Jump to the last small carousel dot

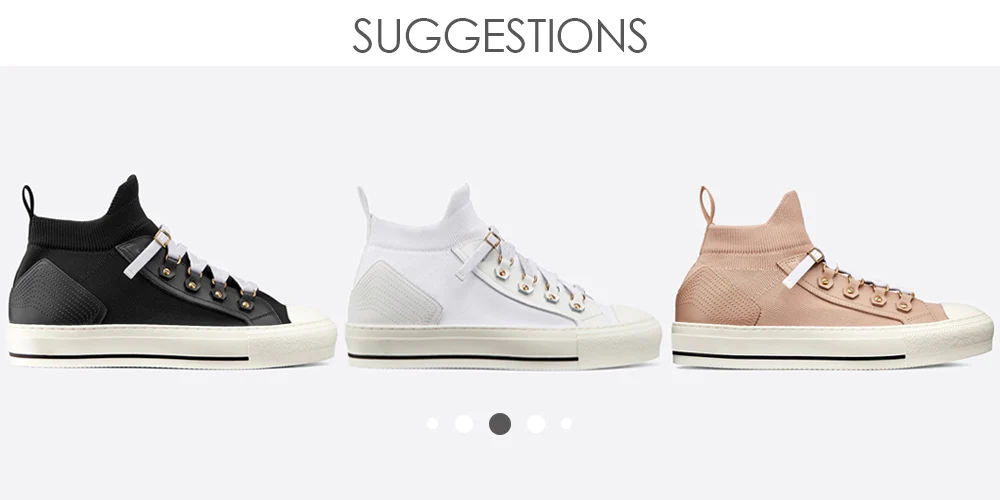[x=566, y=423]
